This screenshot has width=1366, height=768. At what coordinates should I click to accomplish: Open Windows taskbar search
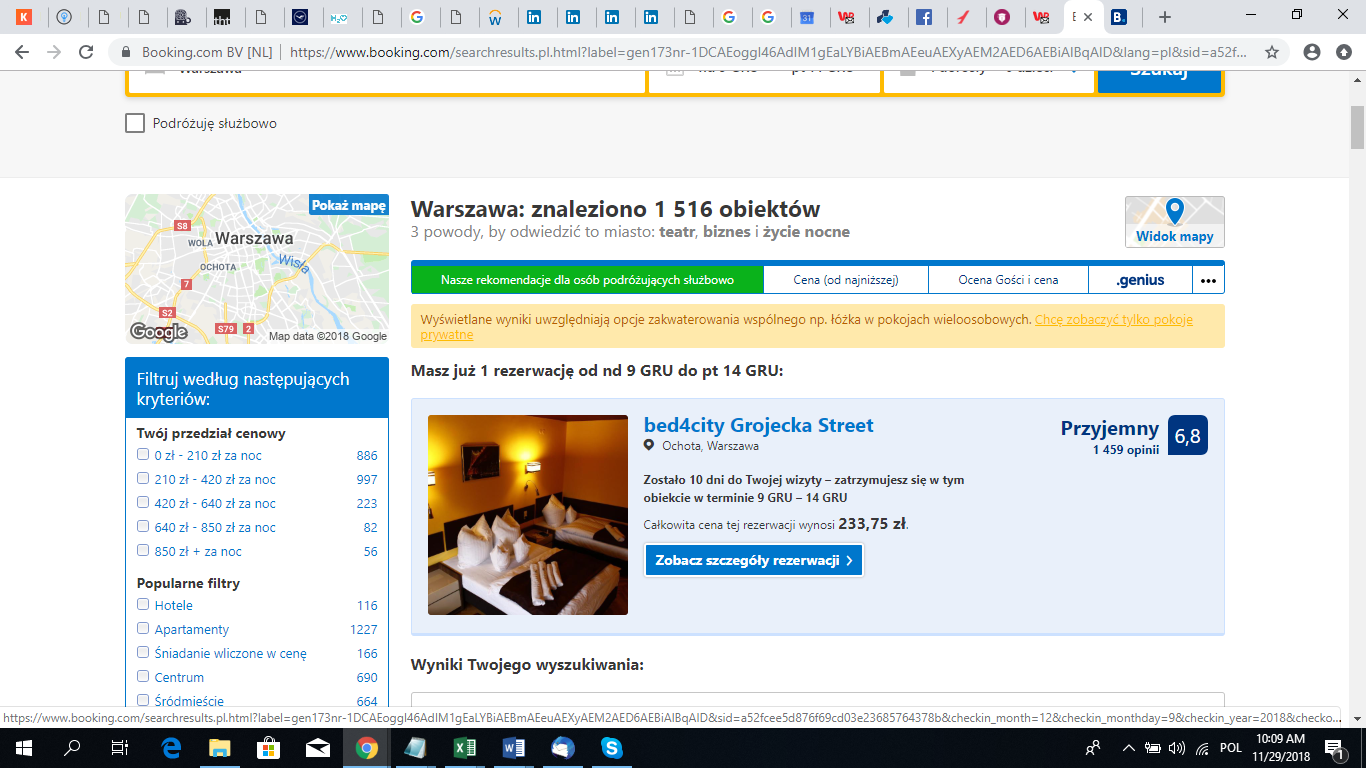click(x=72, y=748)
